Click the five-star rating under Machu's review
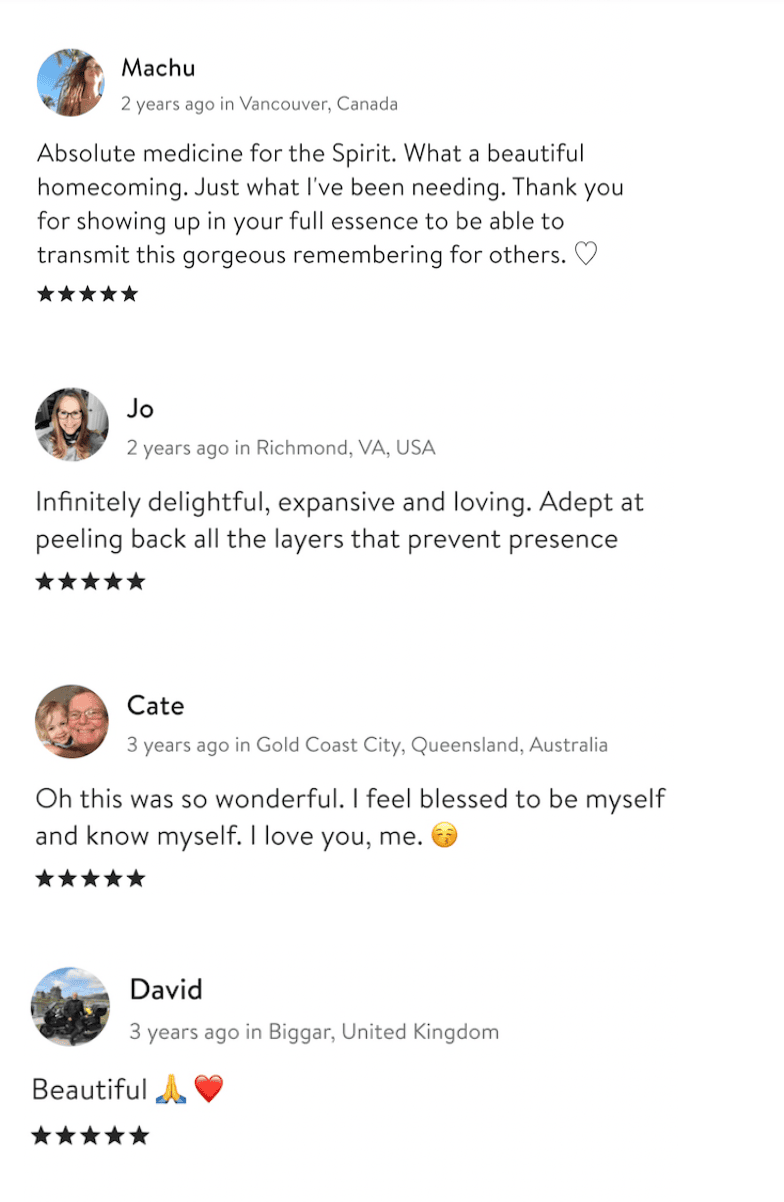The height and width of the screenshot is (1202, 784). (87, 294)
